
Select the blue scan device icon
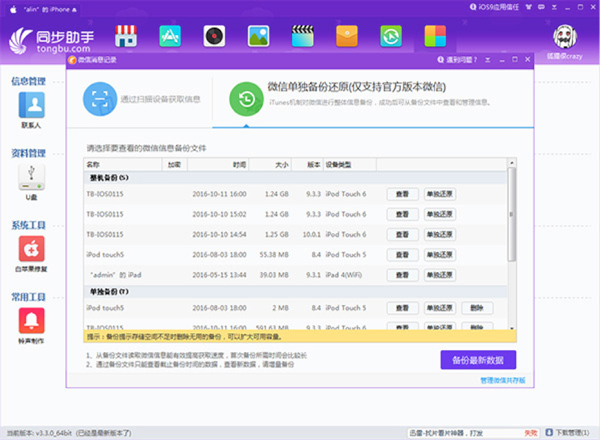point(100,99)
